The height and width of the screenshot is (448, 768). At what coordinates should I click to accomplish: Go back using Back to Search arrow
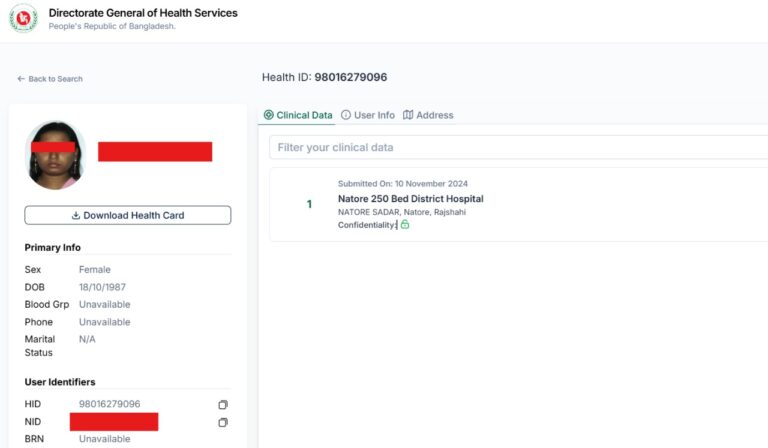point(21,79)
